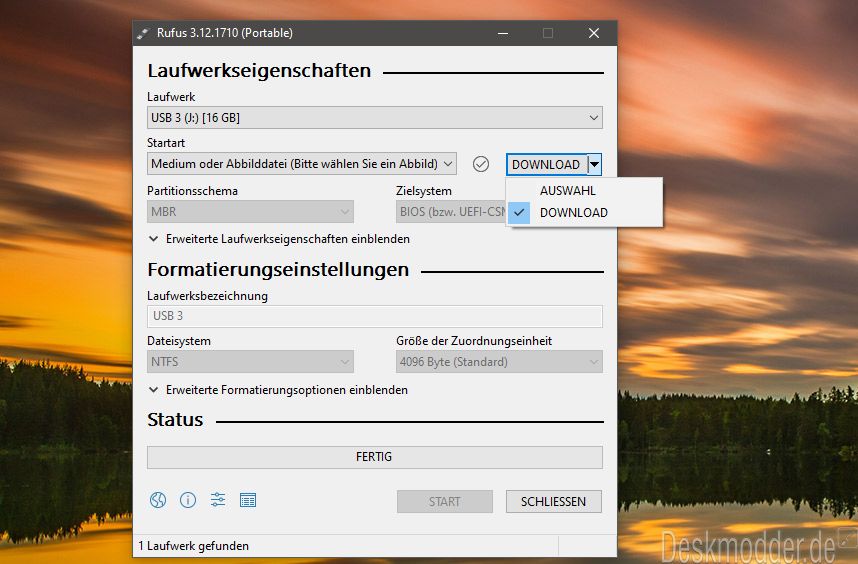
Task: Click the Laufwerkseigenschaften heading
Action: tap(259, 71)
